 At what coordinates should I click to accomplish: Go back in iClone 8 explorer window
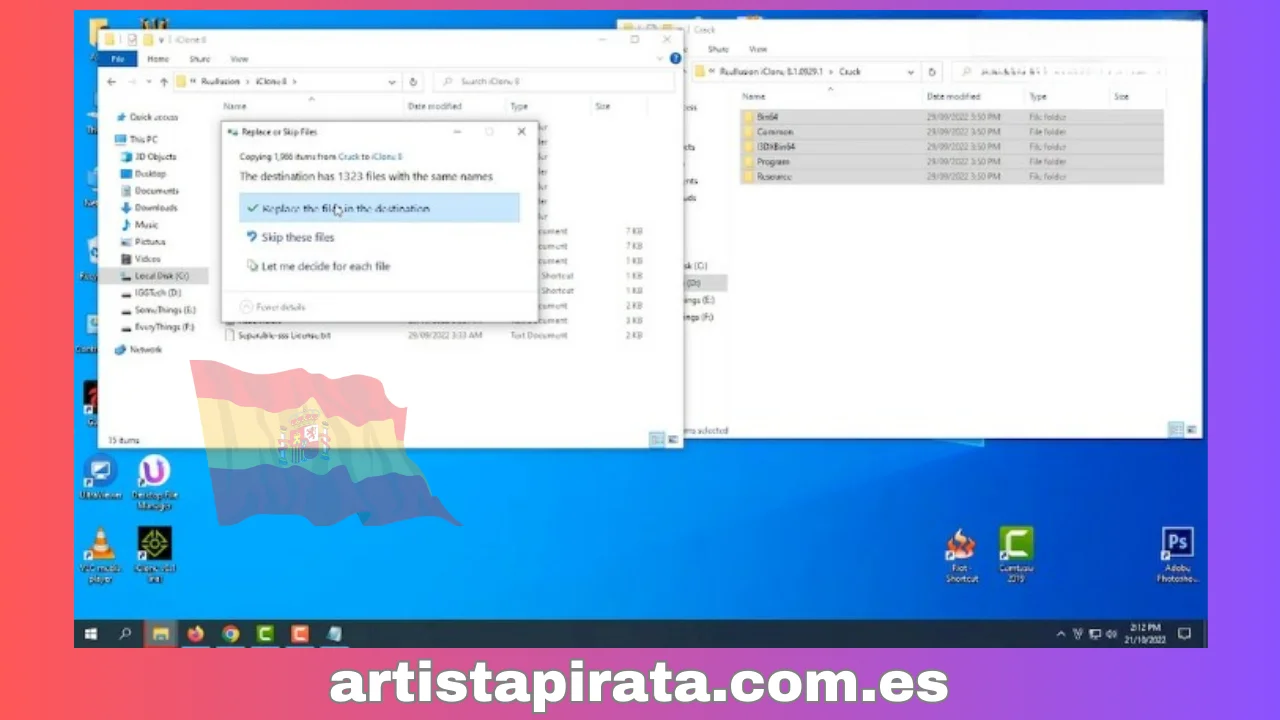coord(111,82)
